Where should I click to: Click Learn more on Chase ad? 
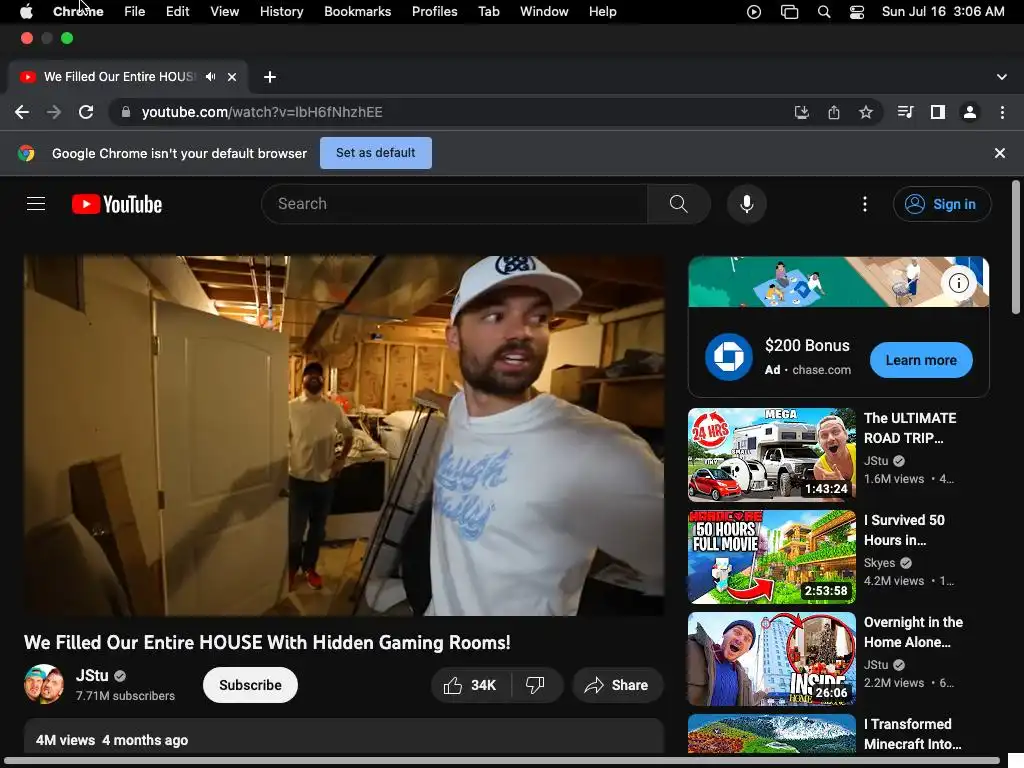[921, 360]
